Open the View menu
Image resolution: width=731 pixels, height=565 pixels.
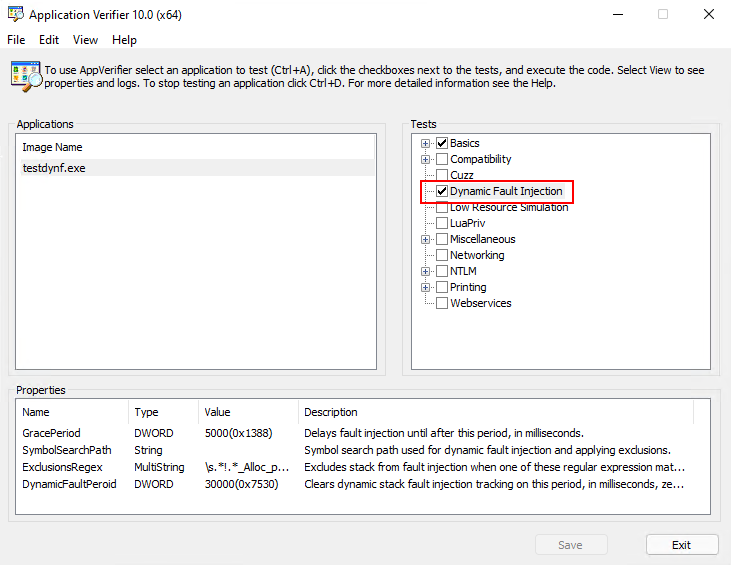[85, 40]
